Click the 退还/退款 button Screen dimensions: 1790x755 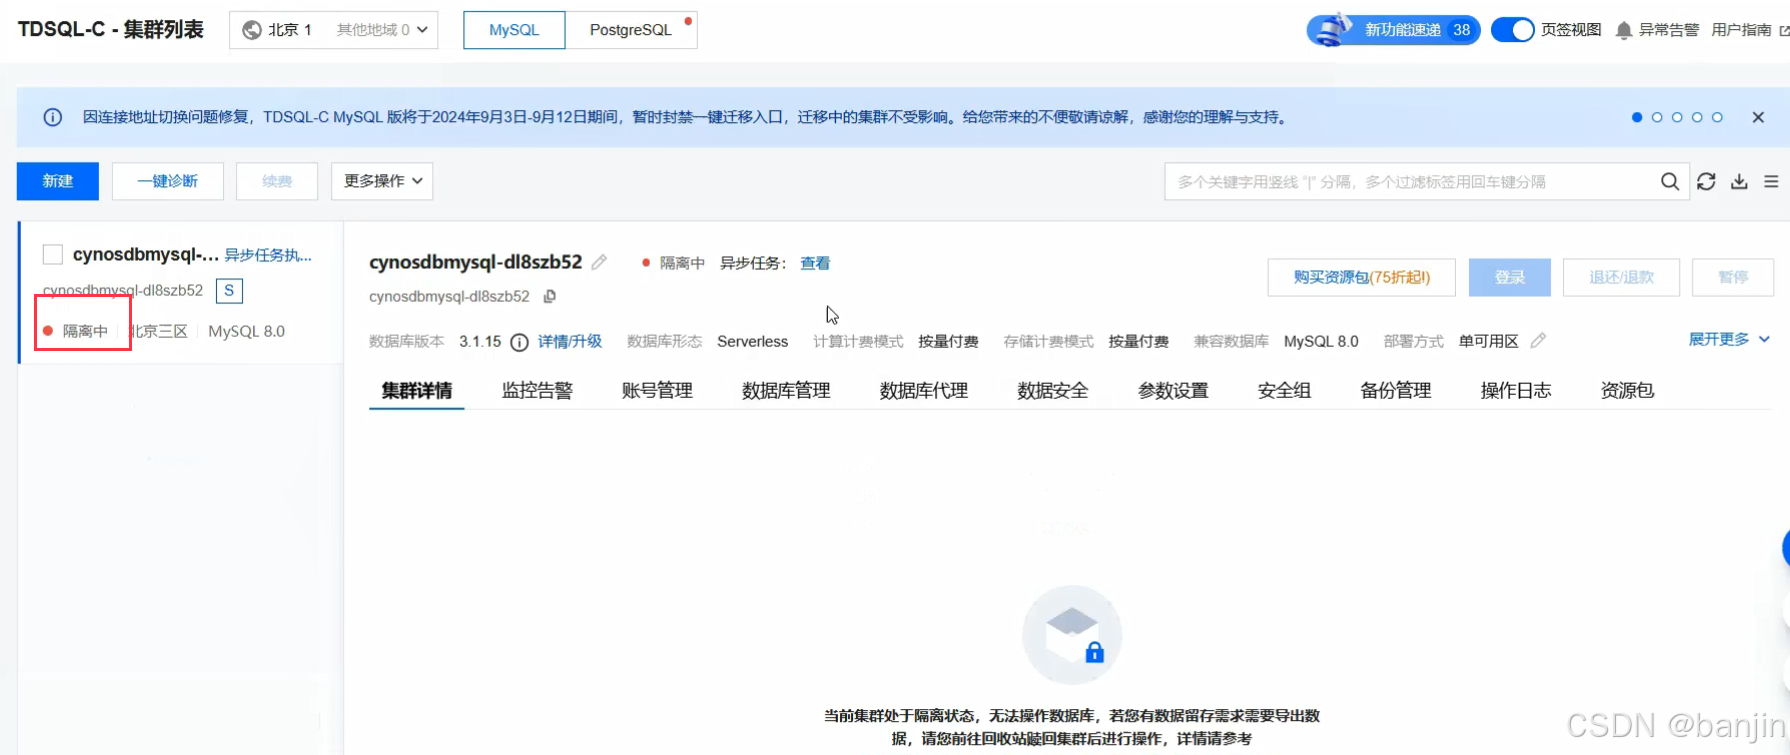[x=1622, y=277]
